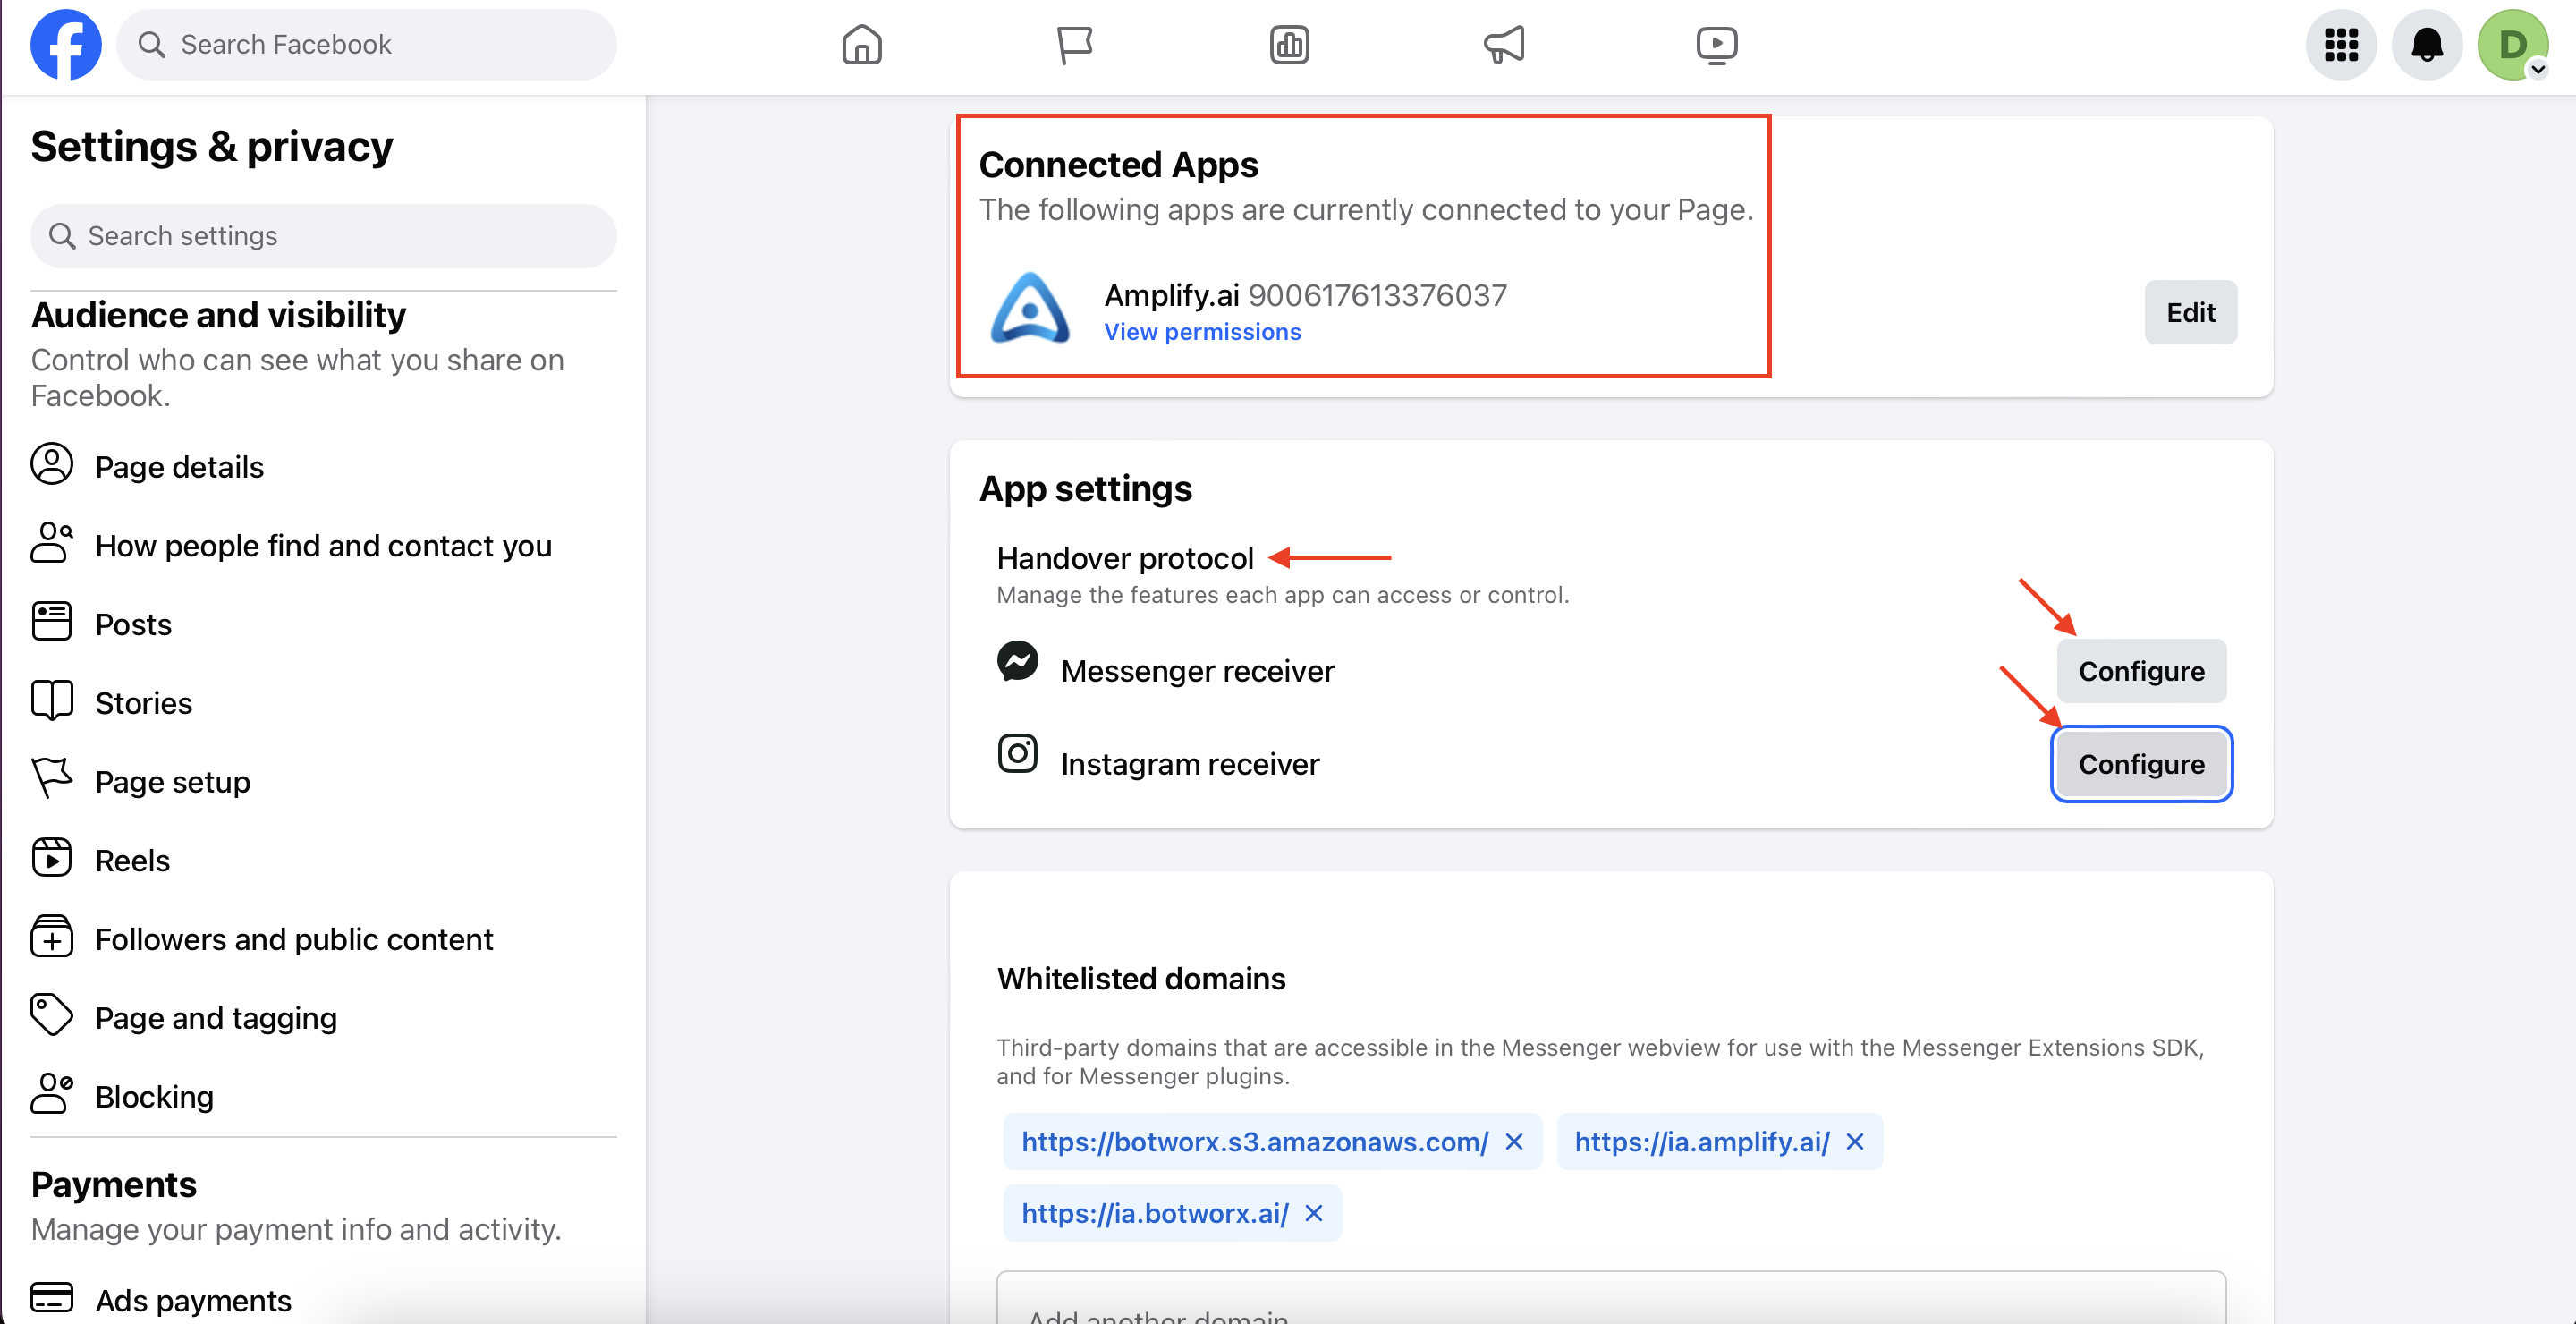2576x1324 pixels.
Task: Remove the ia.amplify.ai whitelisted domain
Action: point(1855,1142)
